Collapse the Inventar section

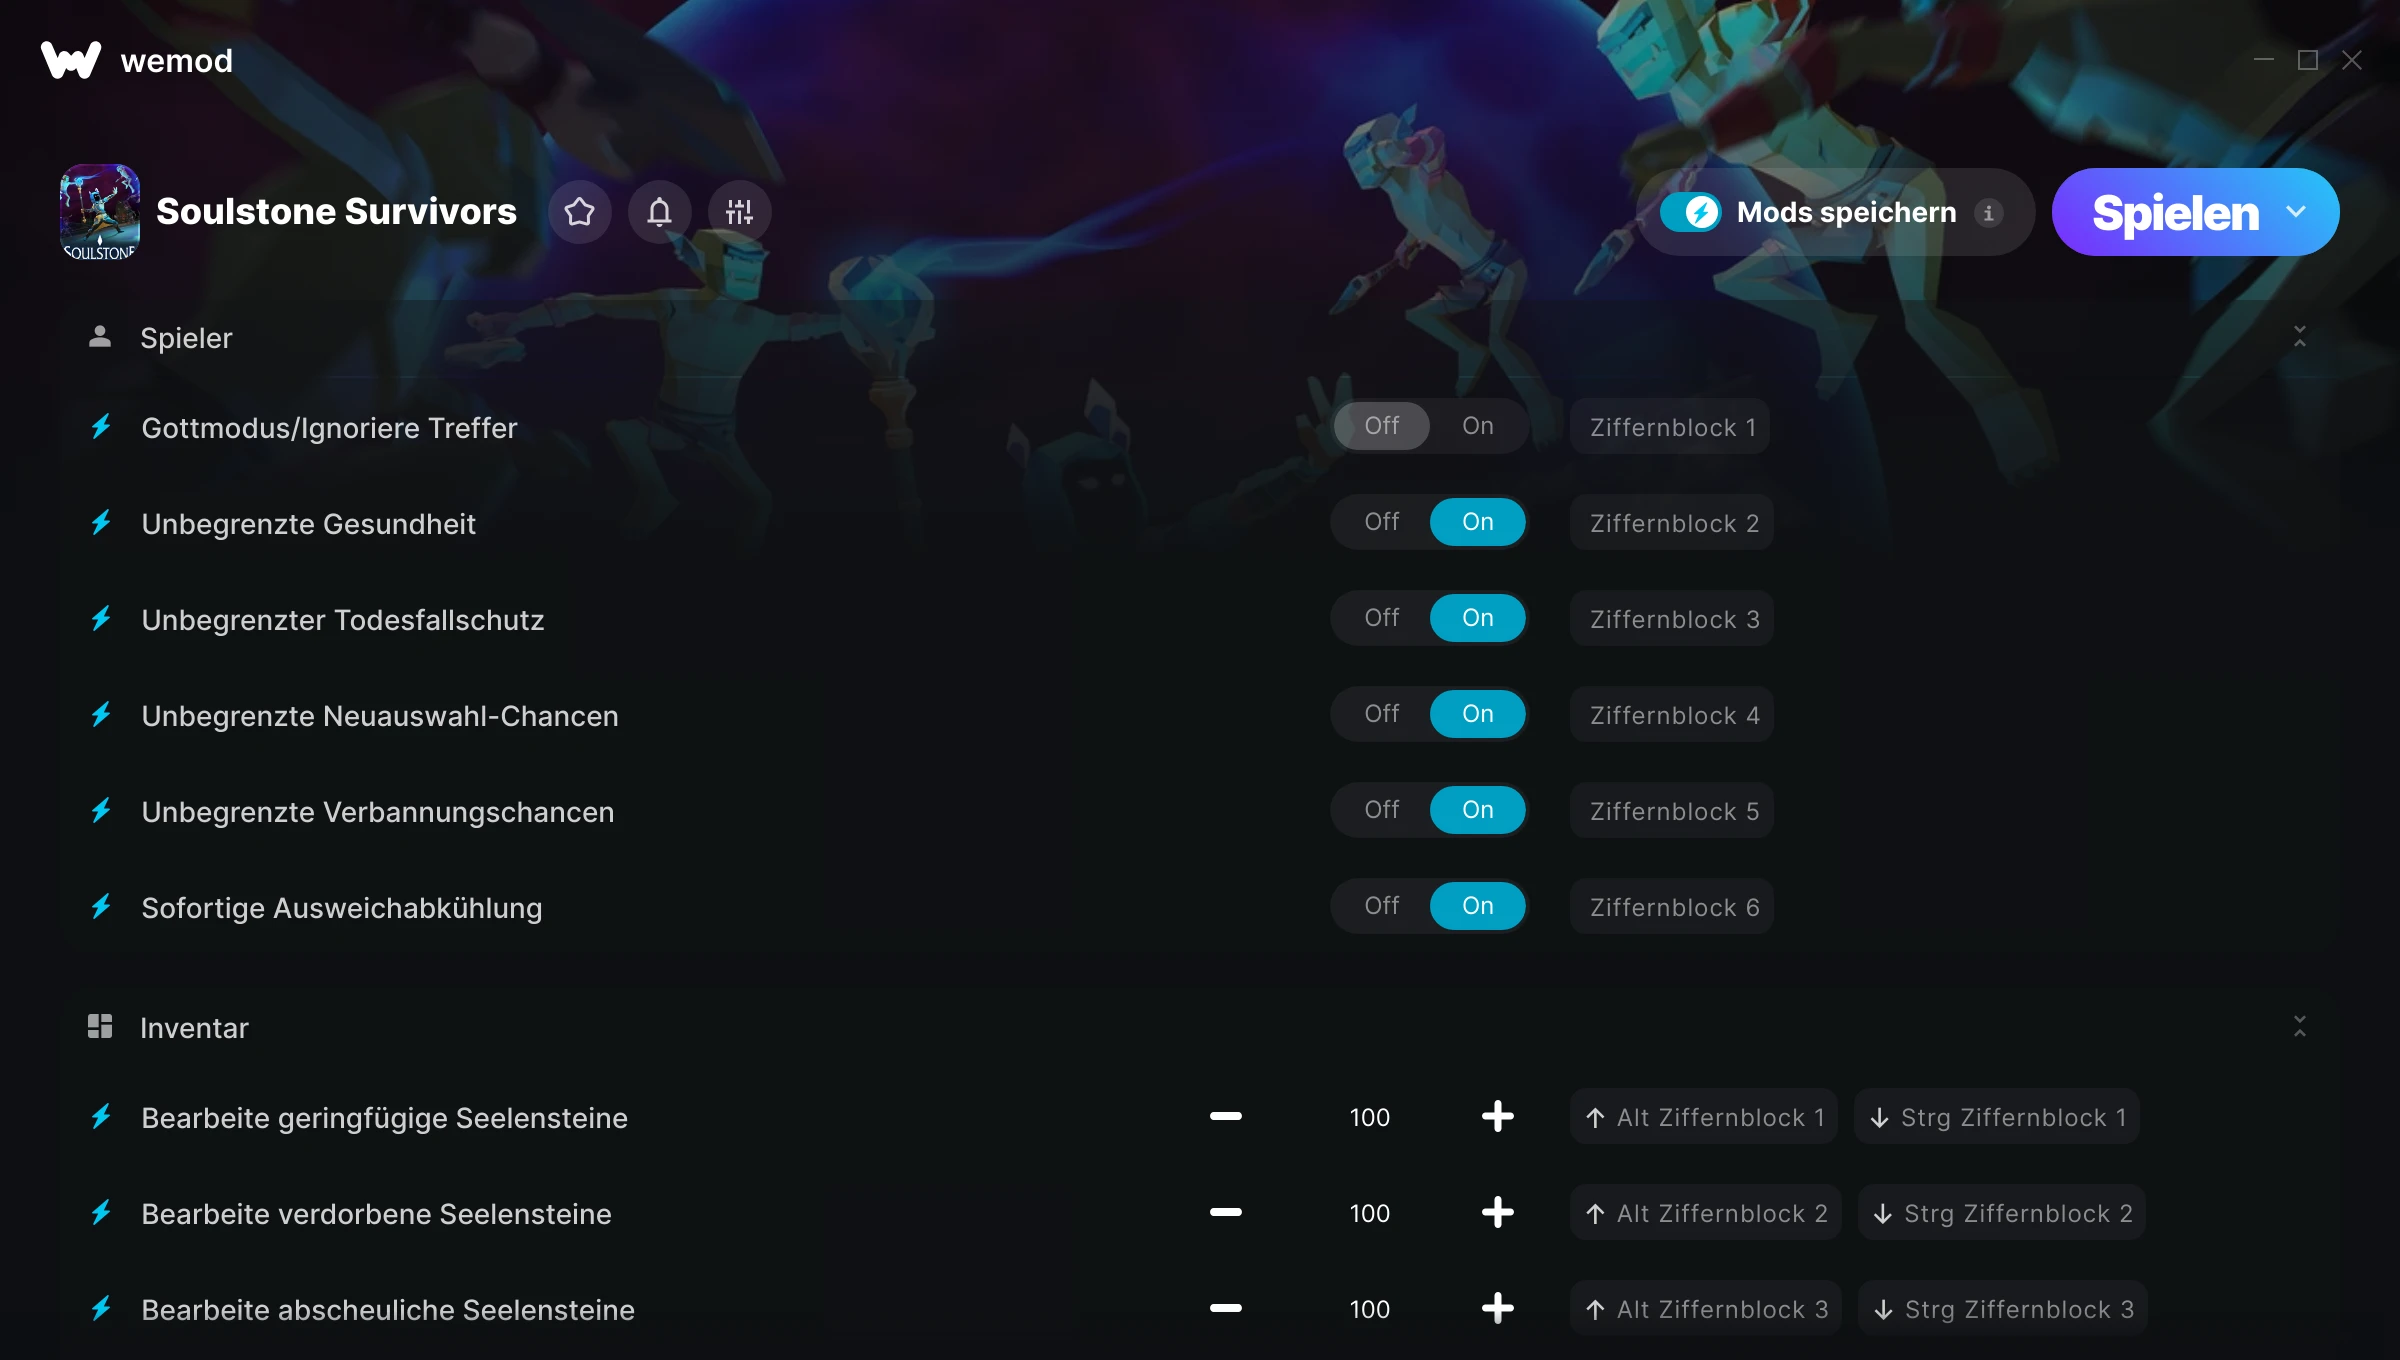2299,1027
